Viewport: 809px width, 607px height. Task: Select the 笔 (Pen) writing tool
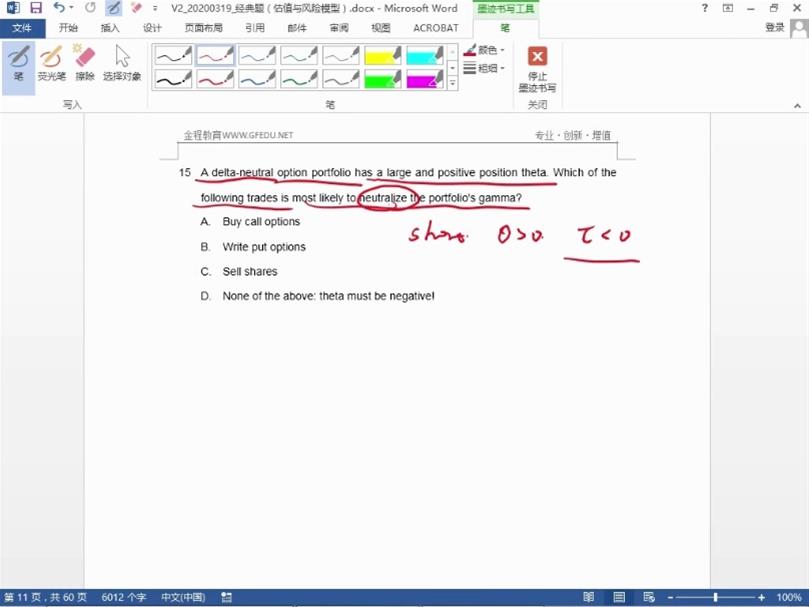pyautogui.click(x=19, y=64)
